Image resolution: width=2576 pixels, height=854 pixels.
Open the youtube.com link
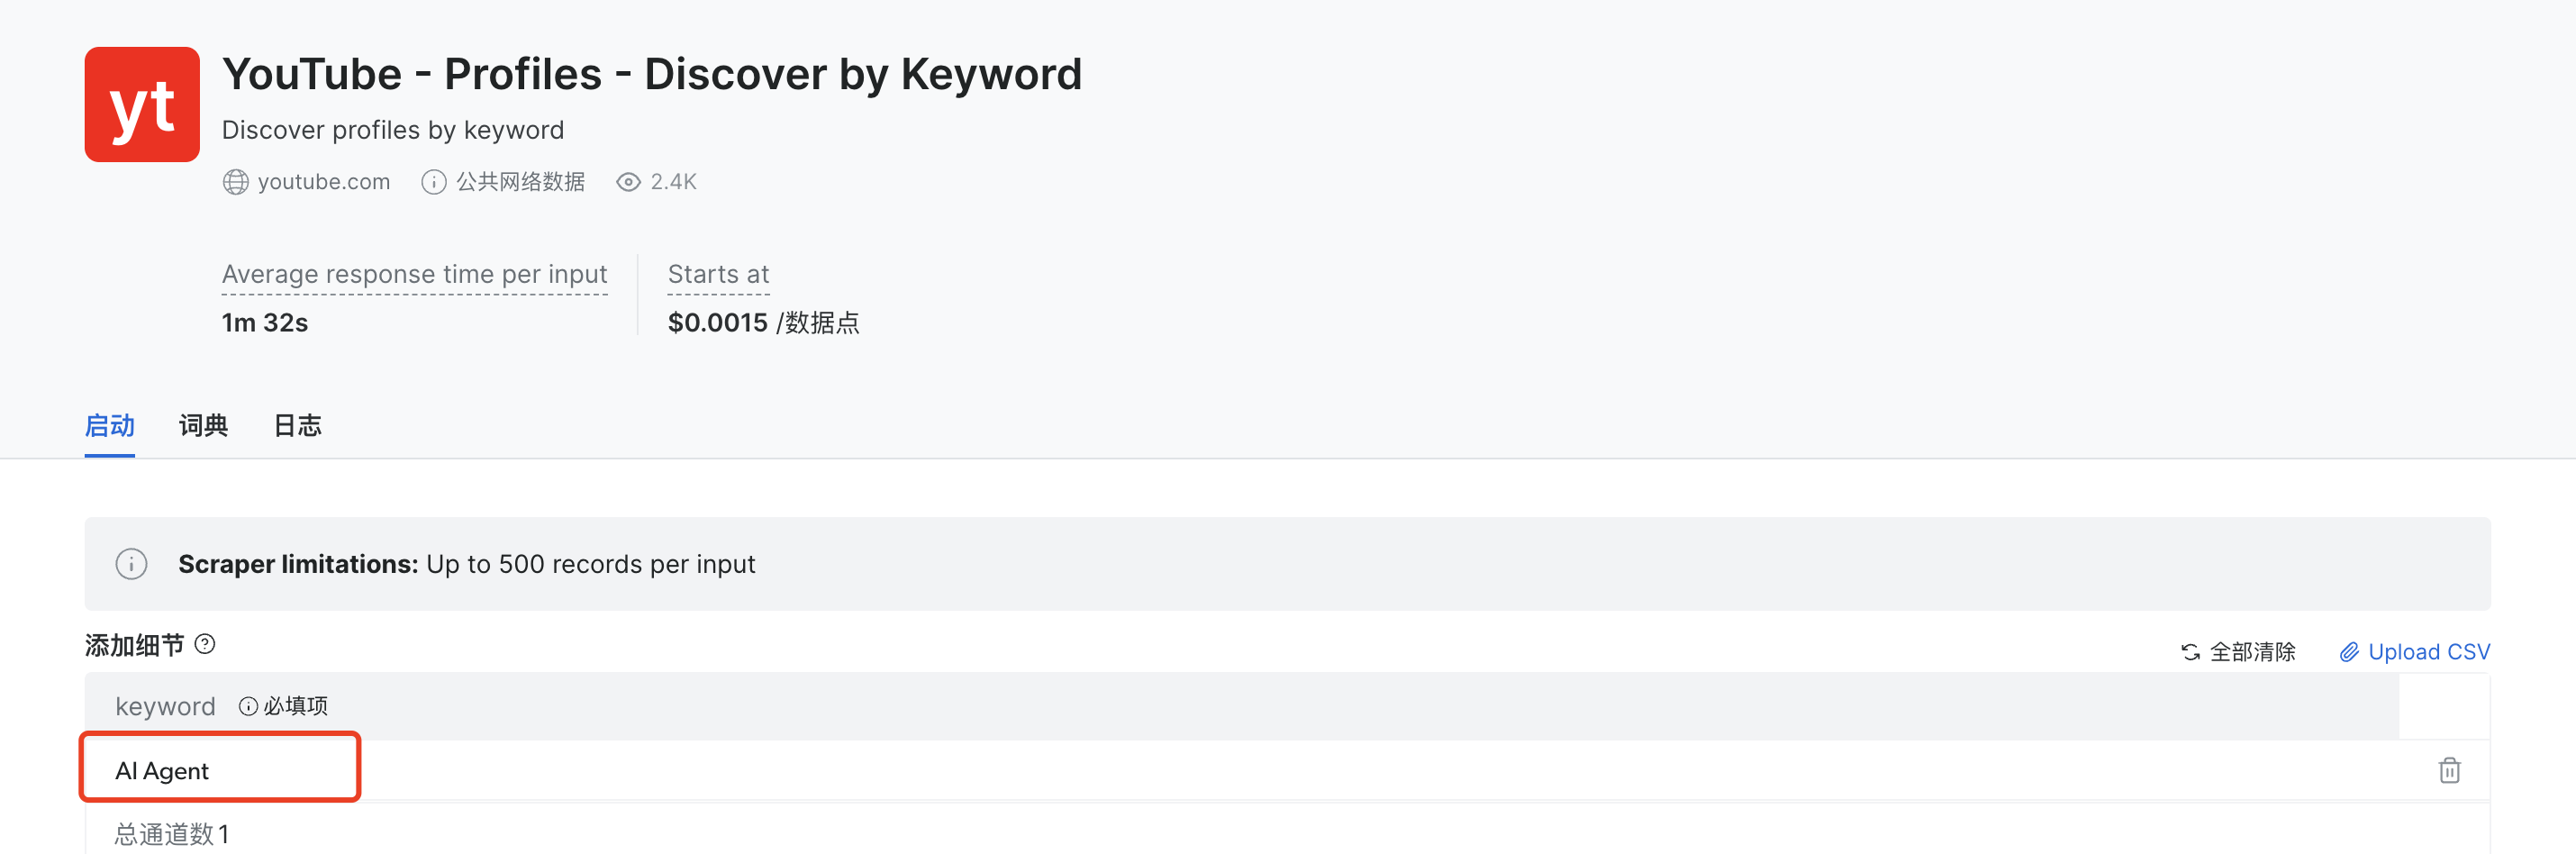pyautogui.click(x=323, y=182)
